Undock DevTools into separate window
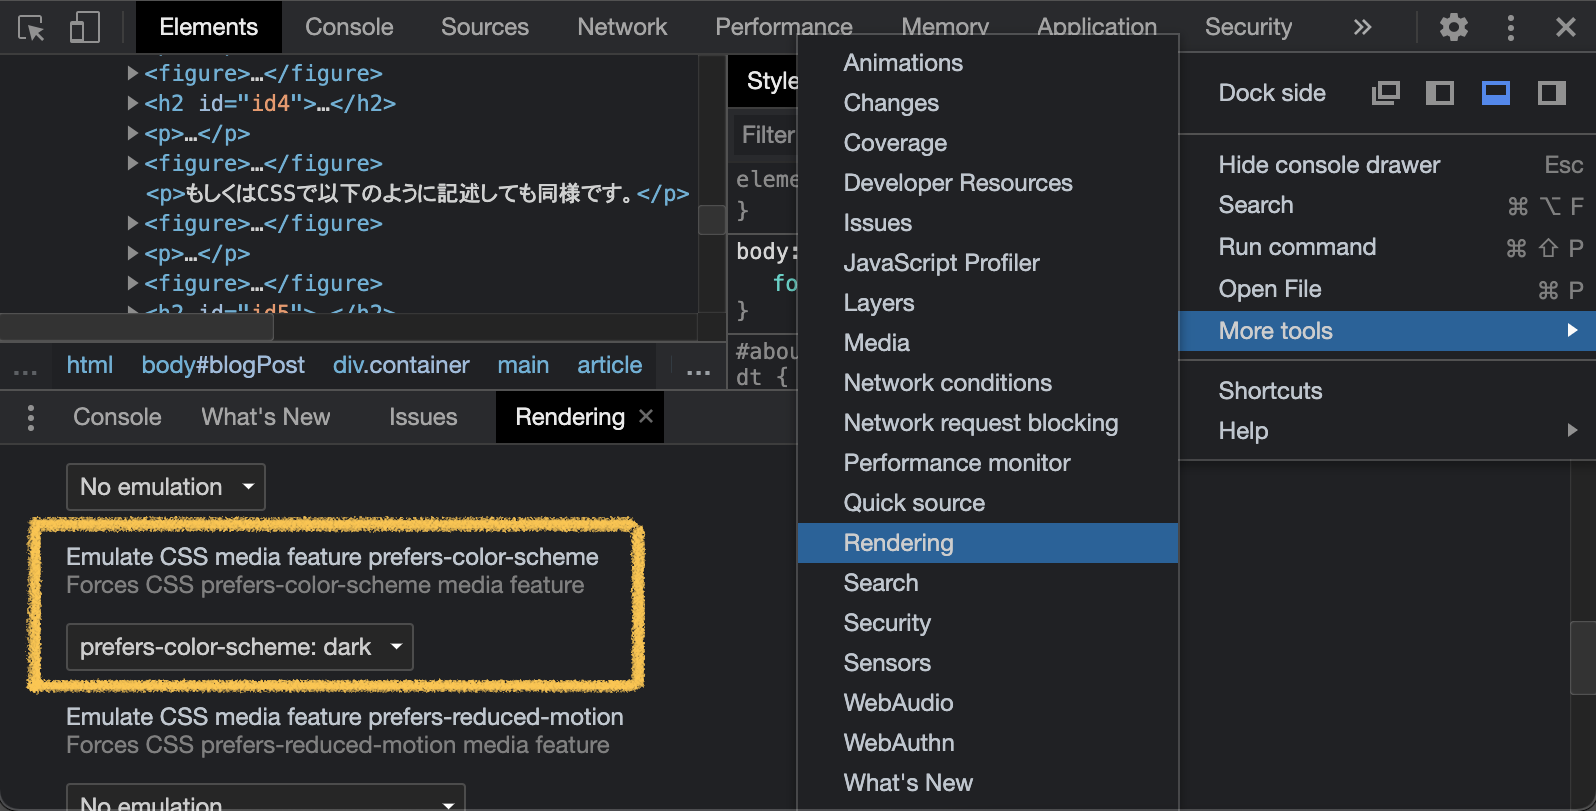Image resolution: width=1596 pixels, height=811 pixels. click(x=1386, y=93)
